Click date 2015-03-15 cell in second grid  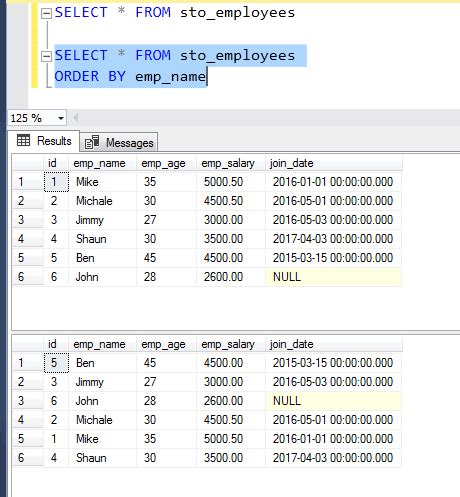(333, 363)
